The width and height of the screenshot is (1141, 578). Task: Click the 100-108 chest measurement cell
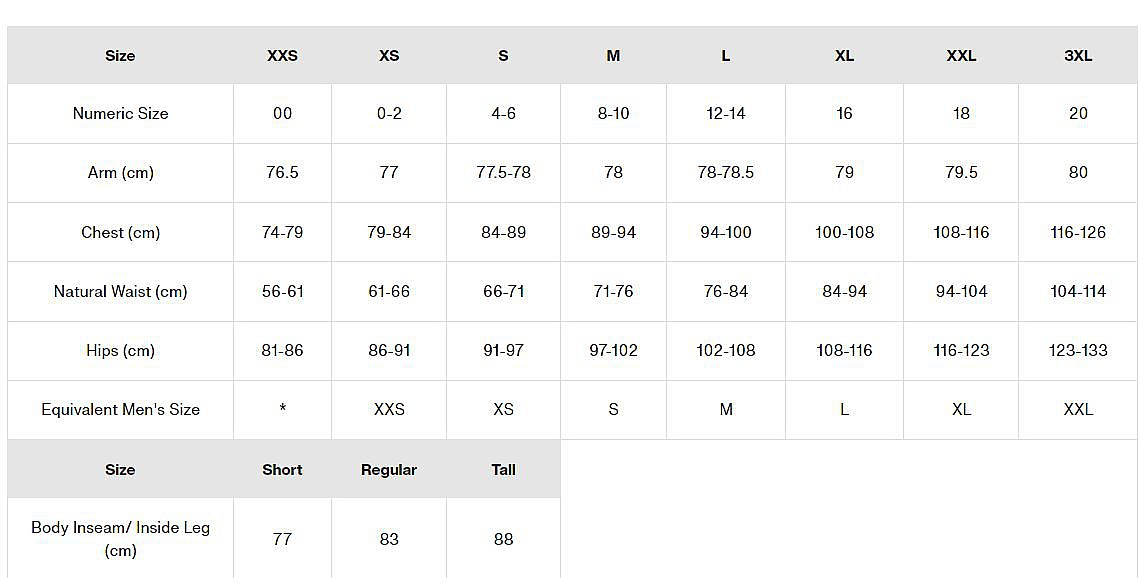844,233
